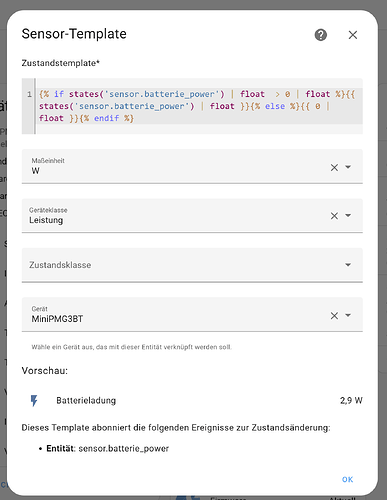387x500 pixels.
Task: Click the 'else' keyword in template code
Action: [x=275, y=106]
